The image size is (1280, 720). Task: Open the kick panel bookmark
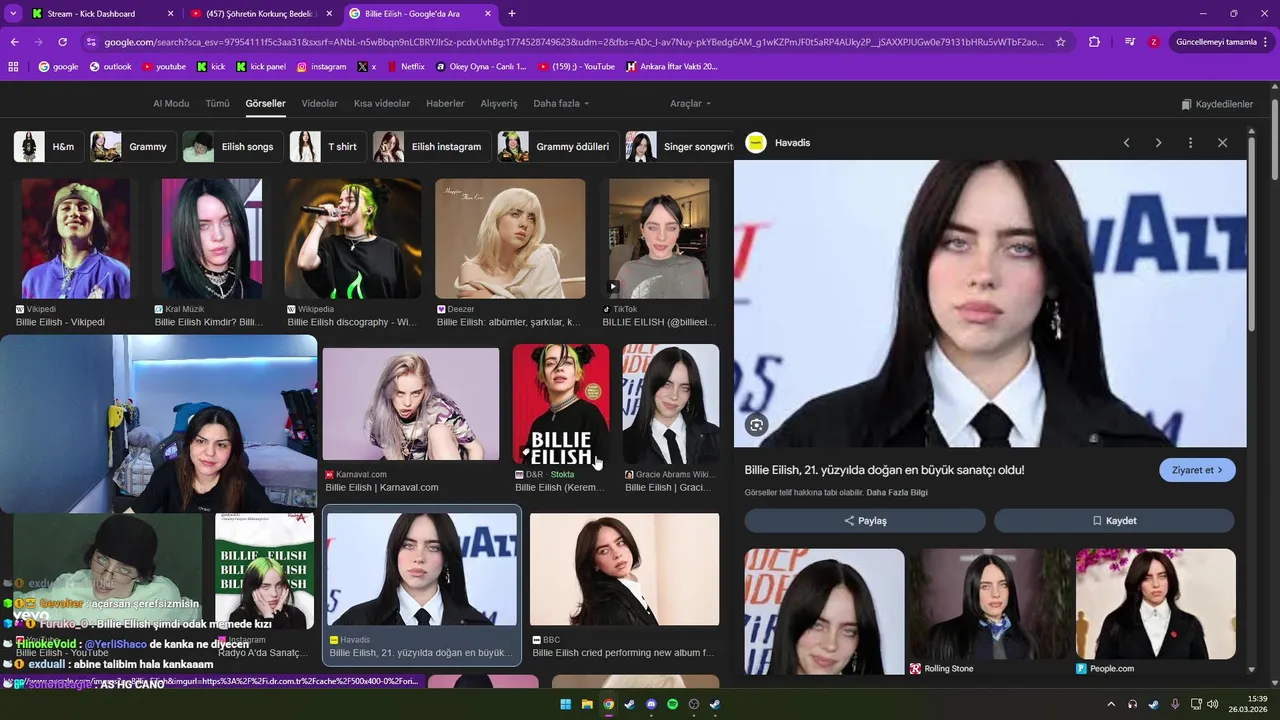coord(261,67)
